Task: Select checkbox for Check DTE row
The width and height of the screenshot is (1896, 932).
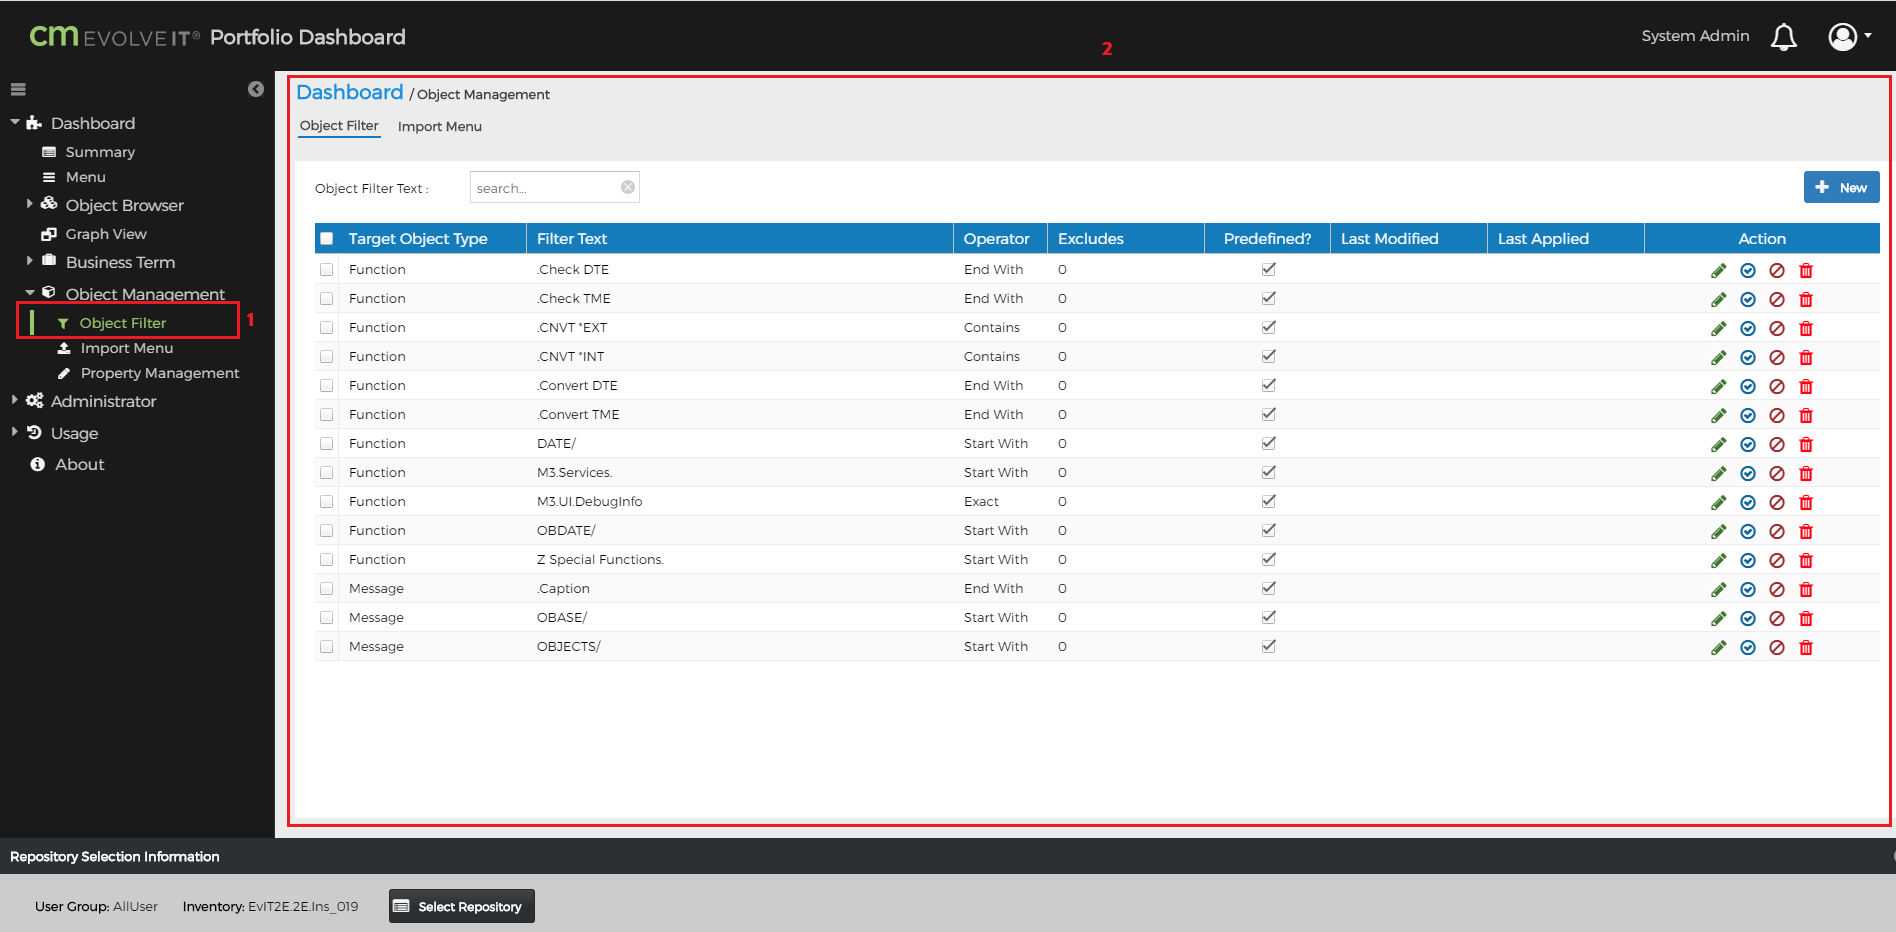Action: click(326, 269)
